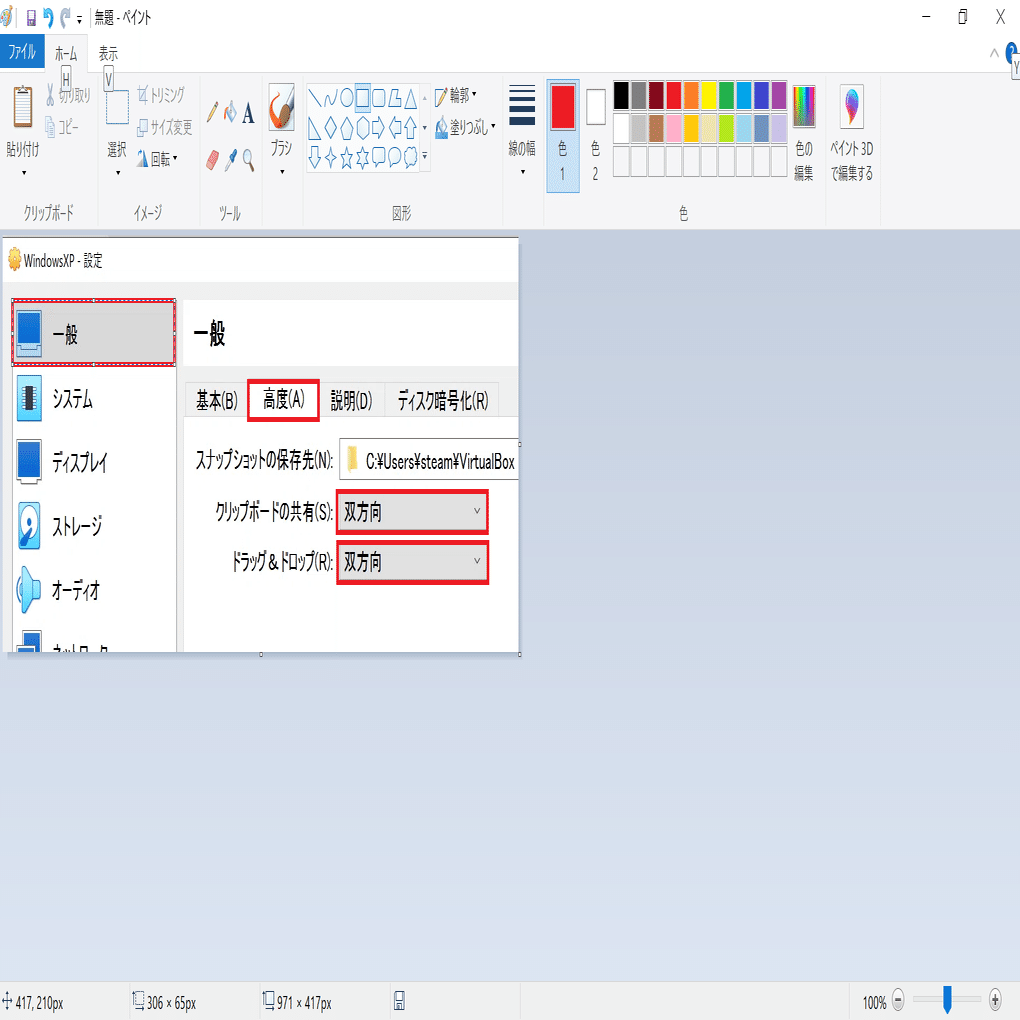Image resolution: width=1020 pixels, height=1020 pixels.
Task: Select the 色1 foreground color box
Action: point(563,136)
